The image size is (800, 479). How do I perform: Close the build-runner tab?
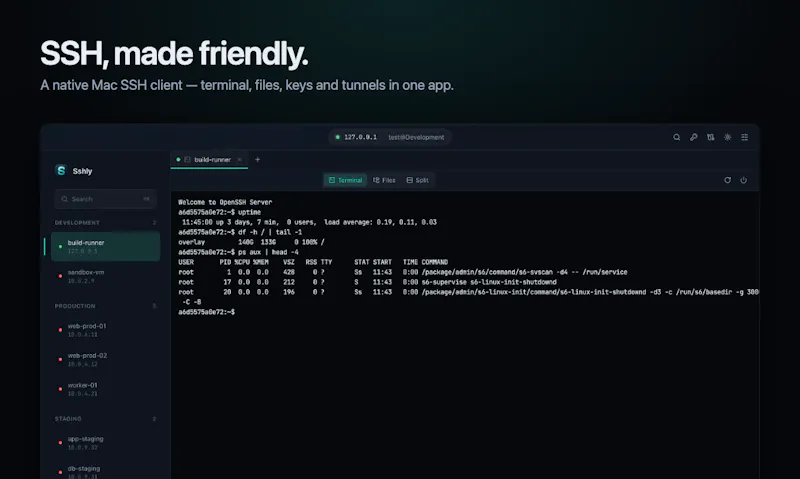[x=239, y=160]
